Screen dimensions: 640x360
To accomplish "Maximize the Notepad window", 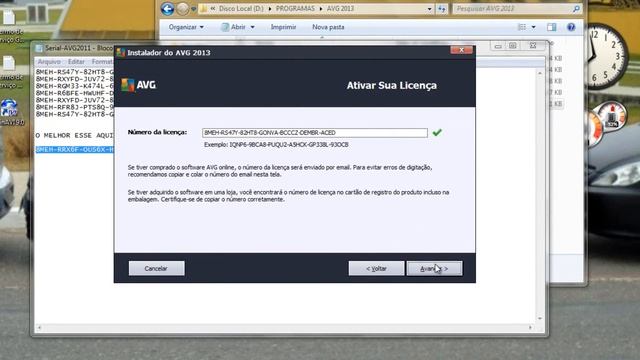I will click(513, 46).
